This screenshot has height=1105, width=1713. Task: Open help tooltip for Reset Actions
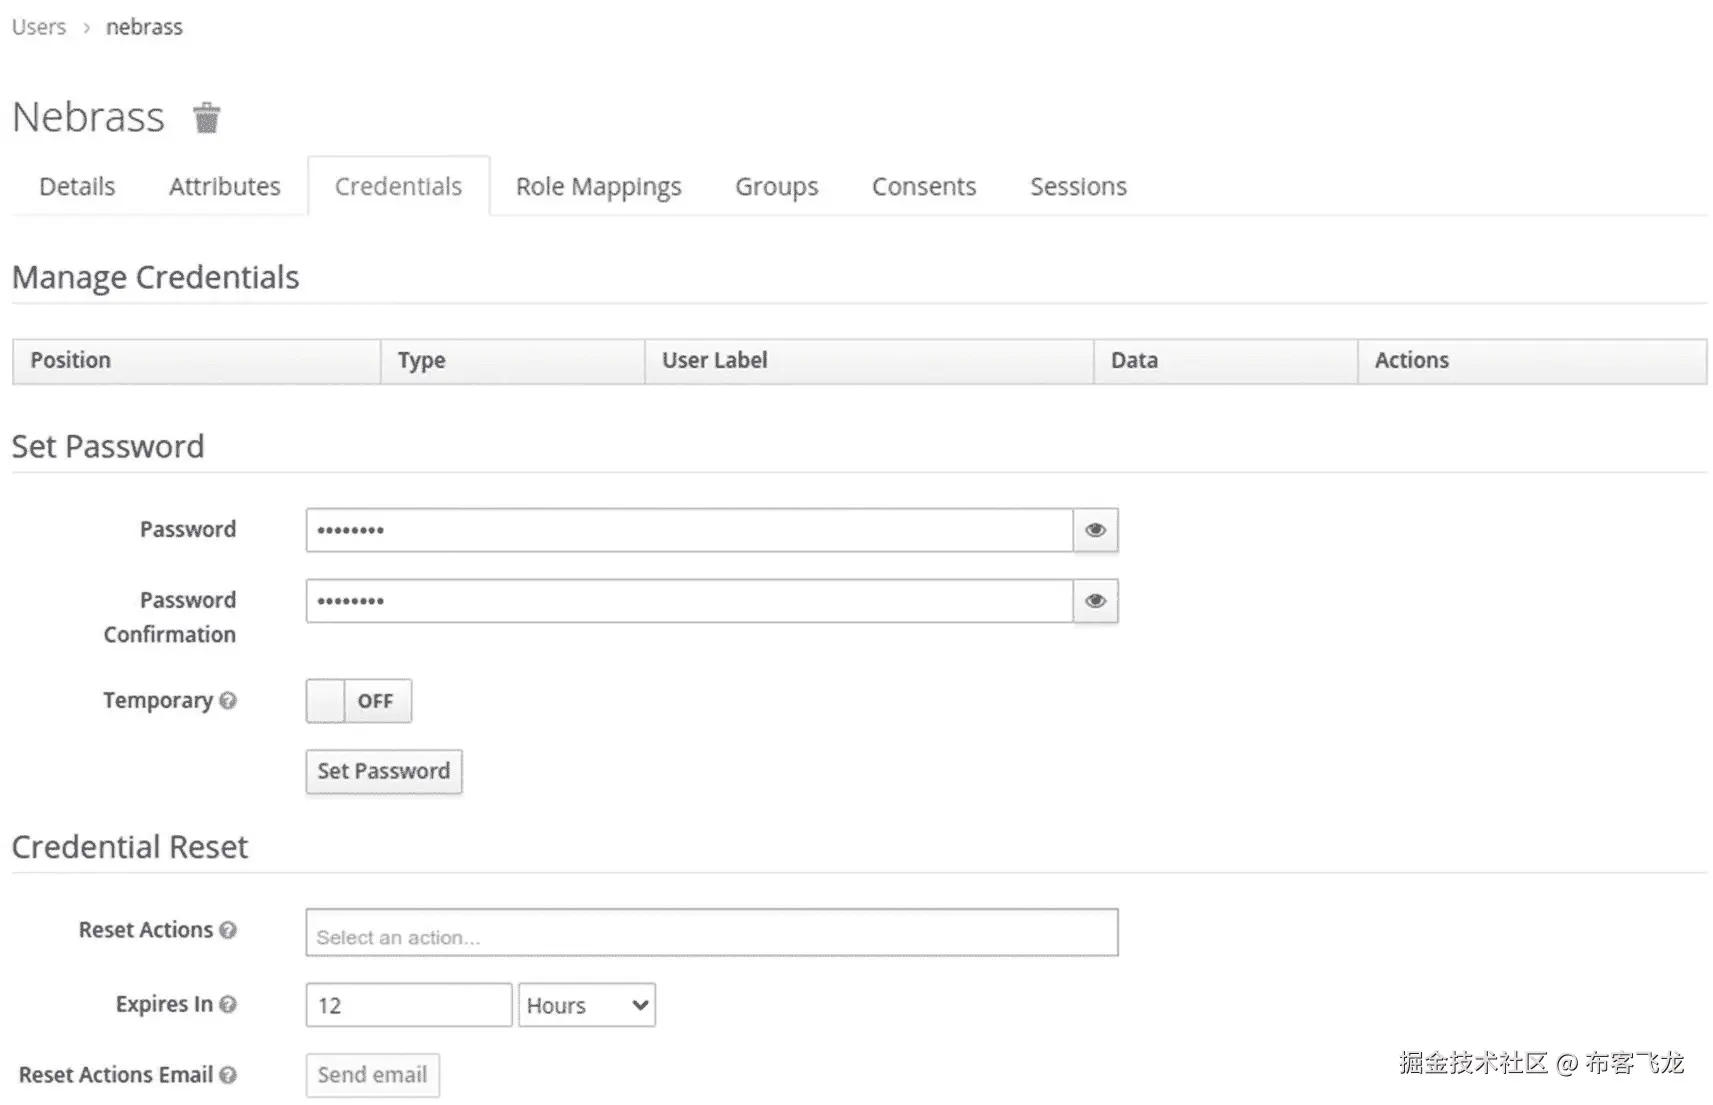tap(228, 930)
